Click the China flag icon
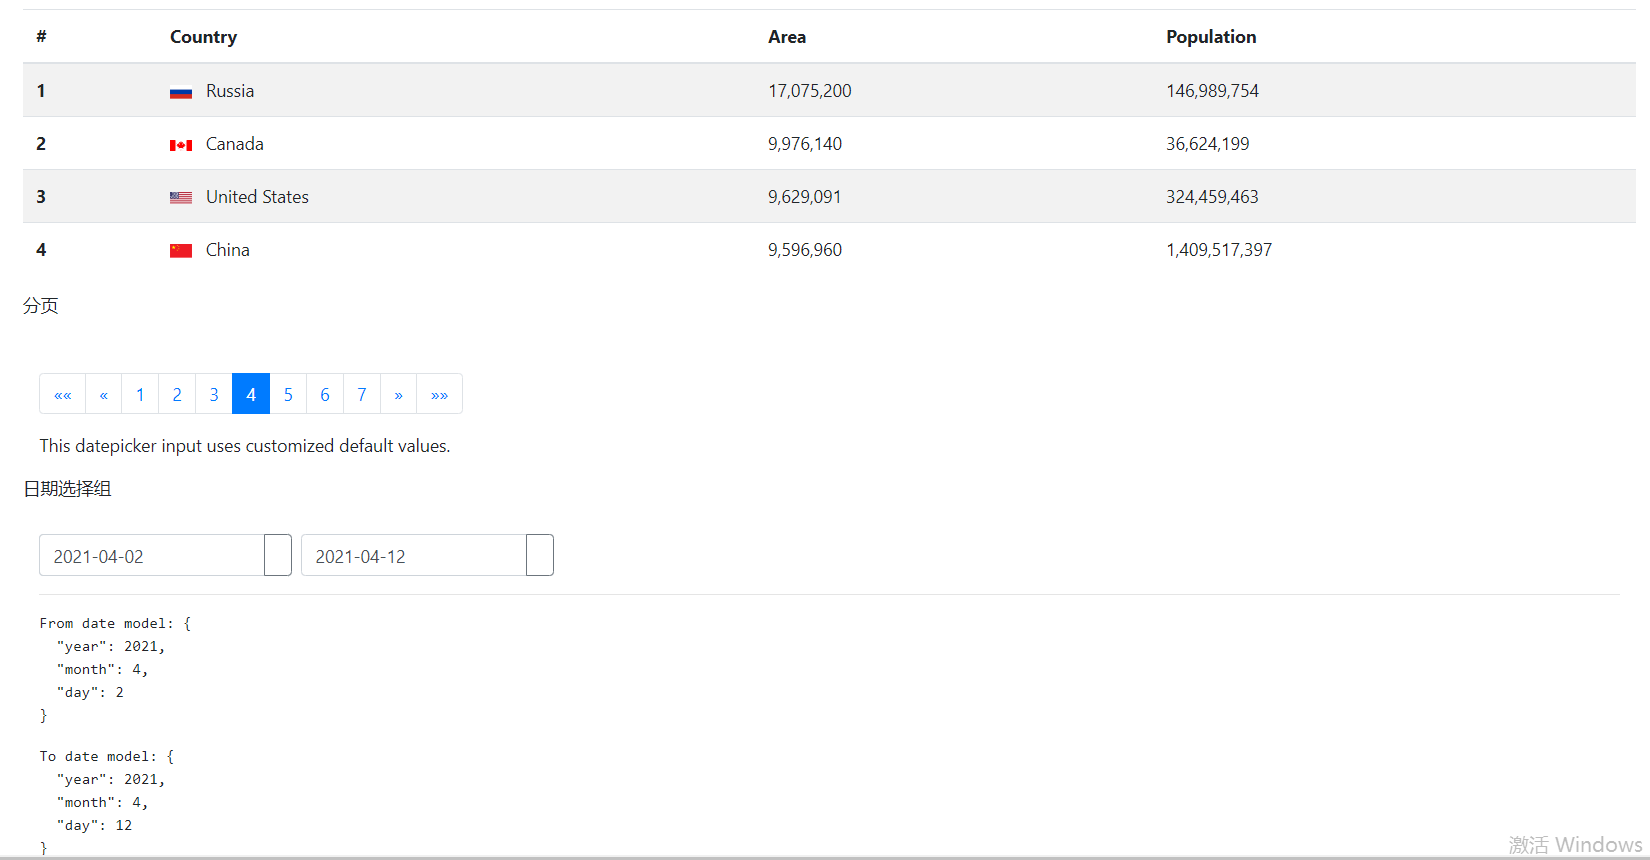This screenshot has height=860, width=1650. pyautogui.click(x=181, y=250)
